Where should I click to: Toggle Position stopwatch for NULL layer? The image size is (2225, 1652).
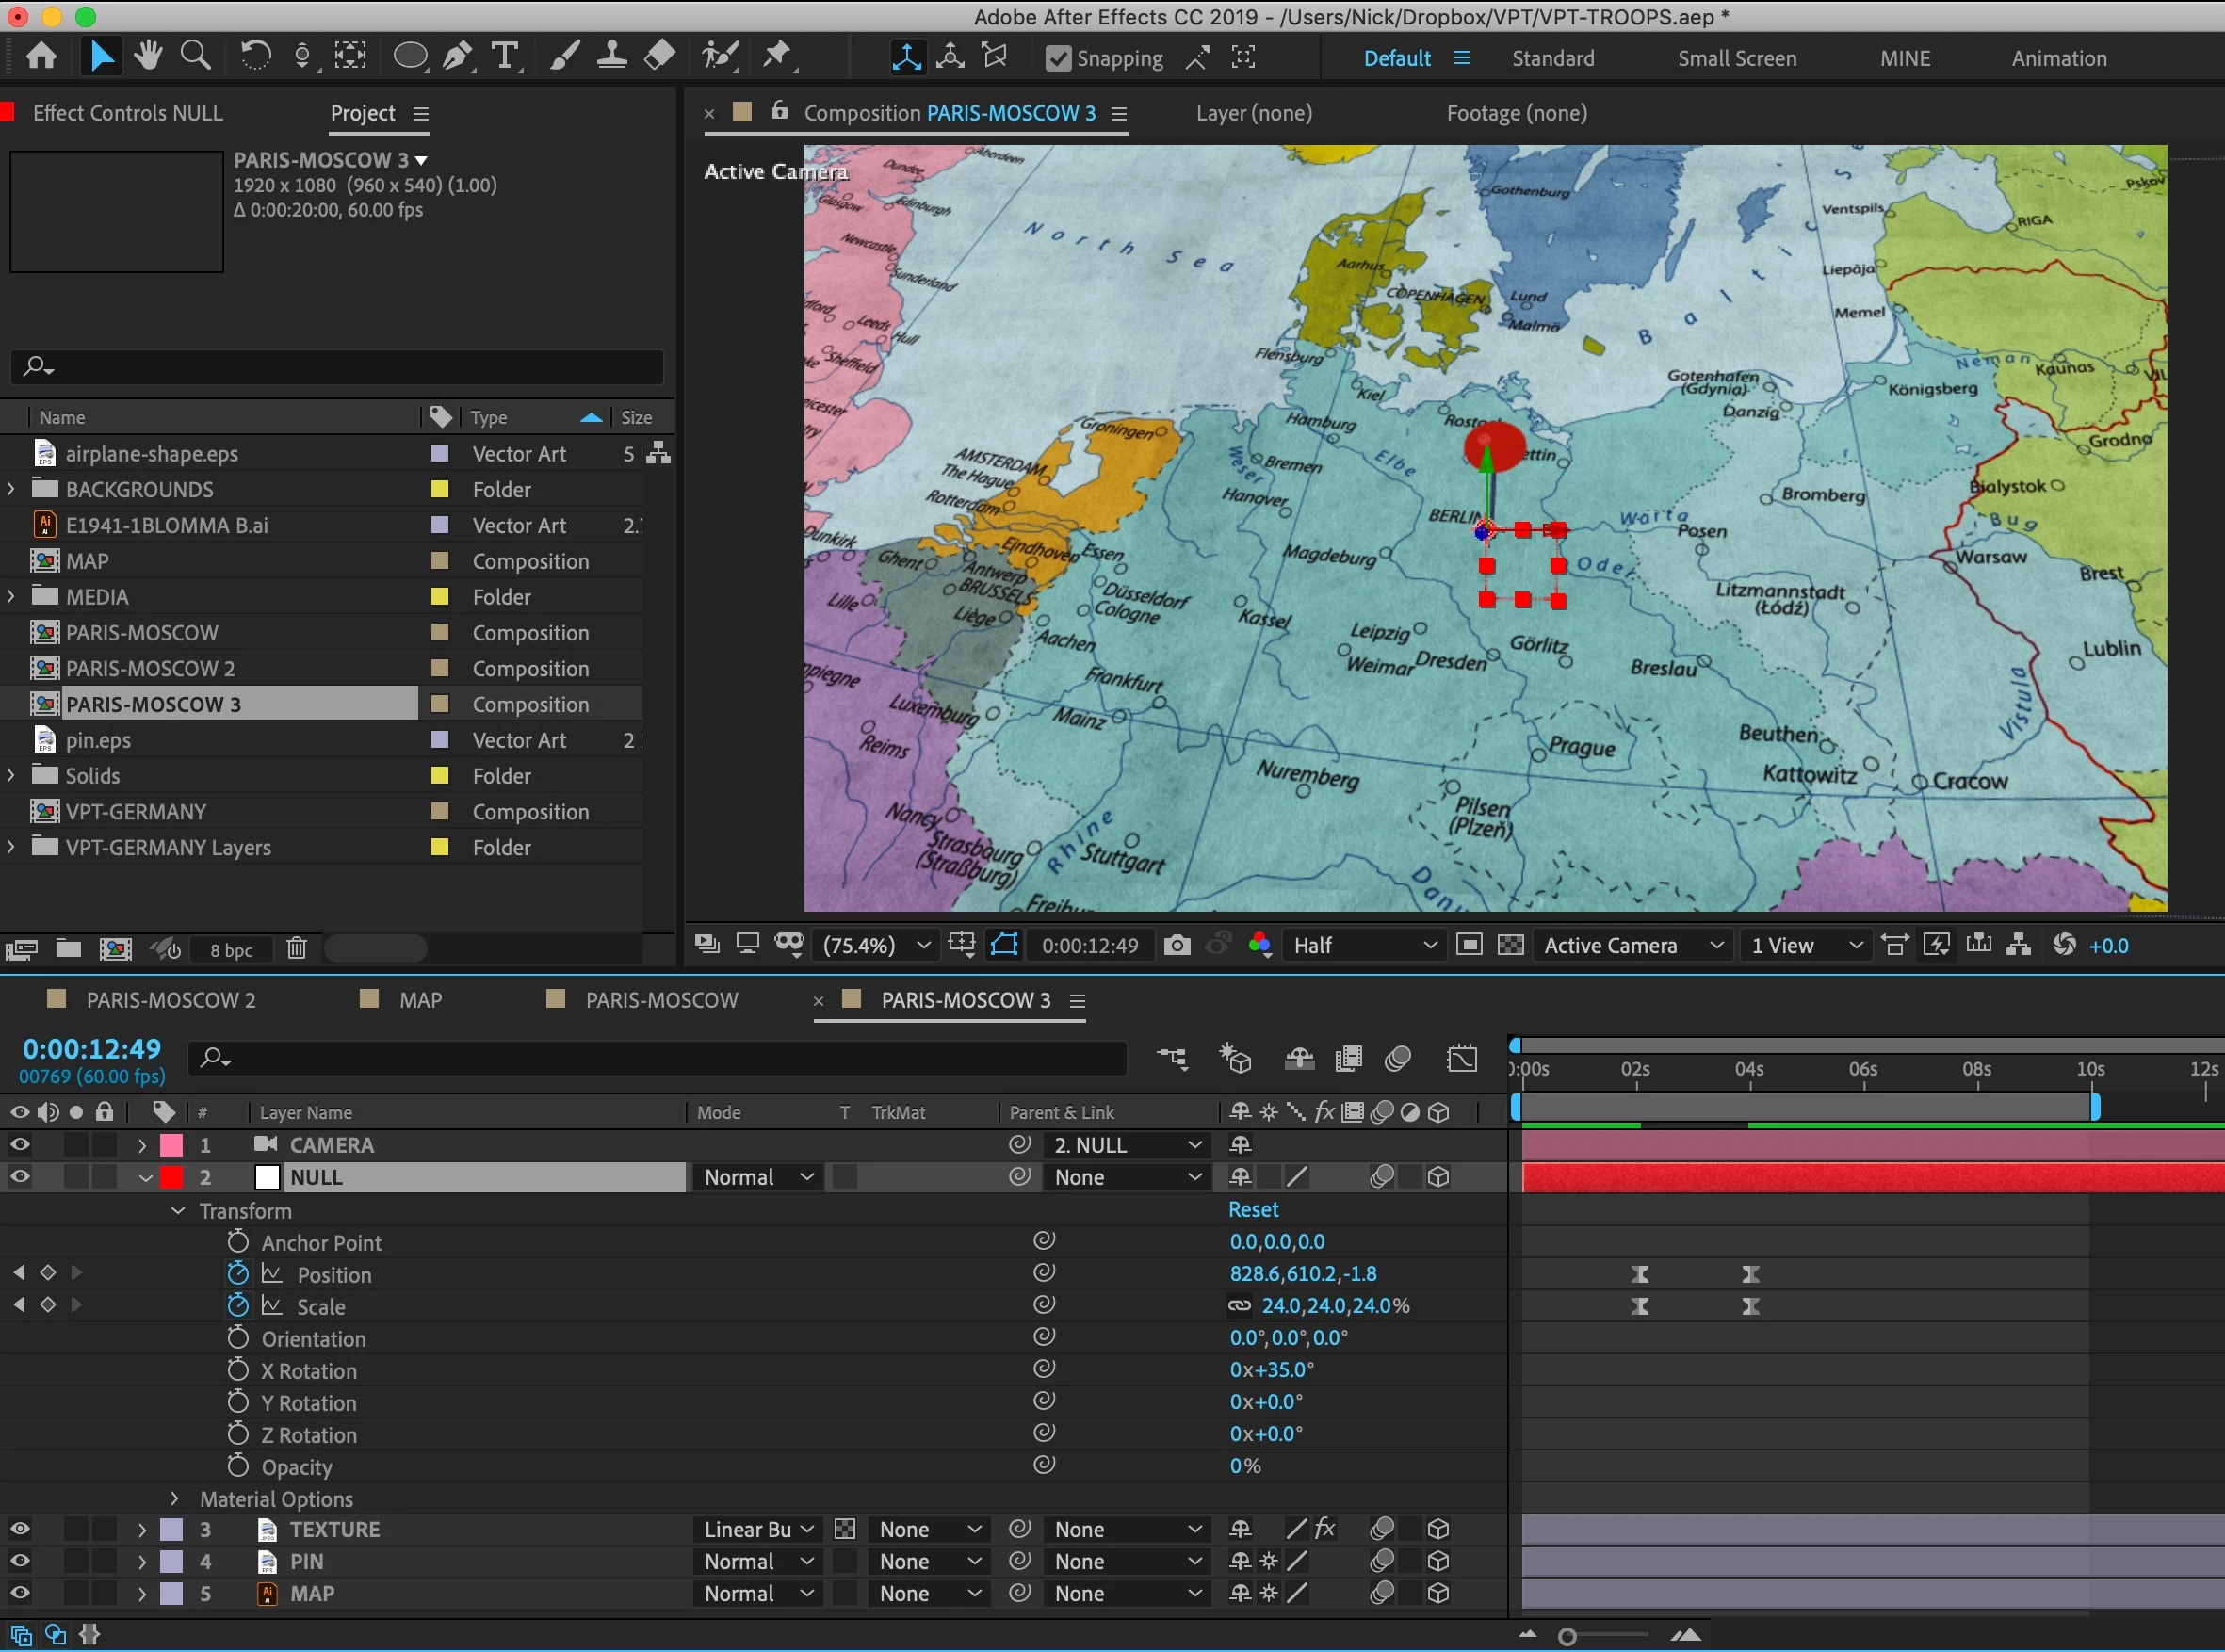coord(237,1274)
